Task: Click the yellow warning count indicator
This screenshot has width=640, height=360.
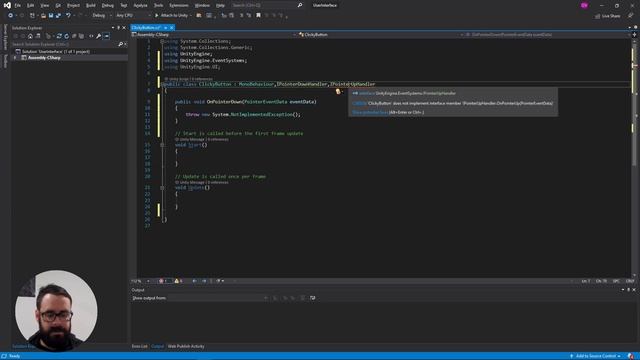Action: coord(179,281)
